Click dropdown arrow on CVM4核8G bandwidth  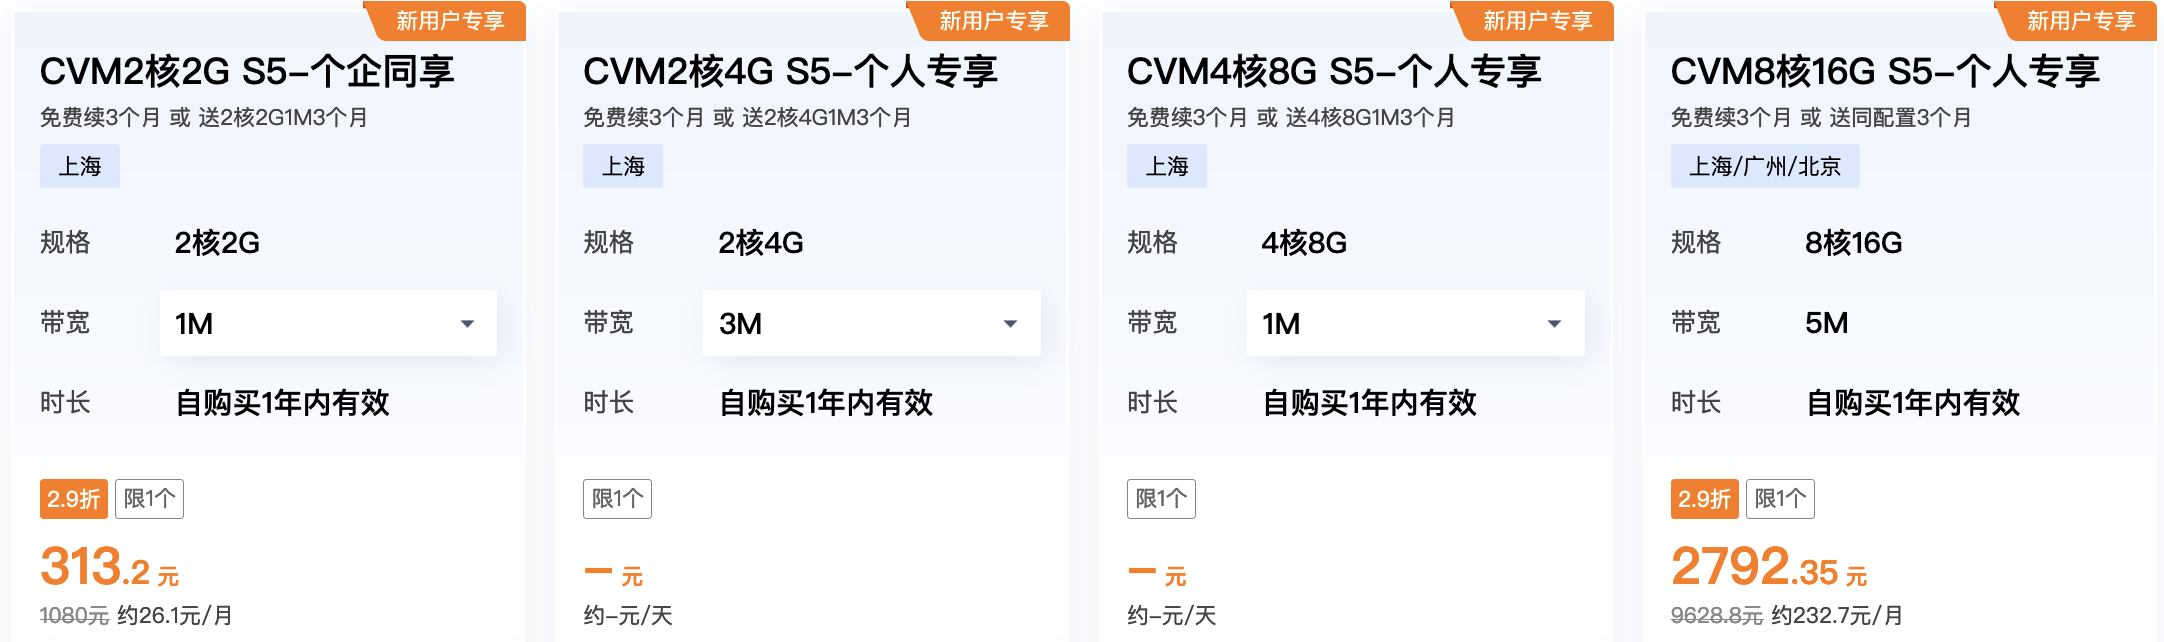(1554, 324)
